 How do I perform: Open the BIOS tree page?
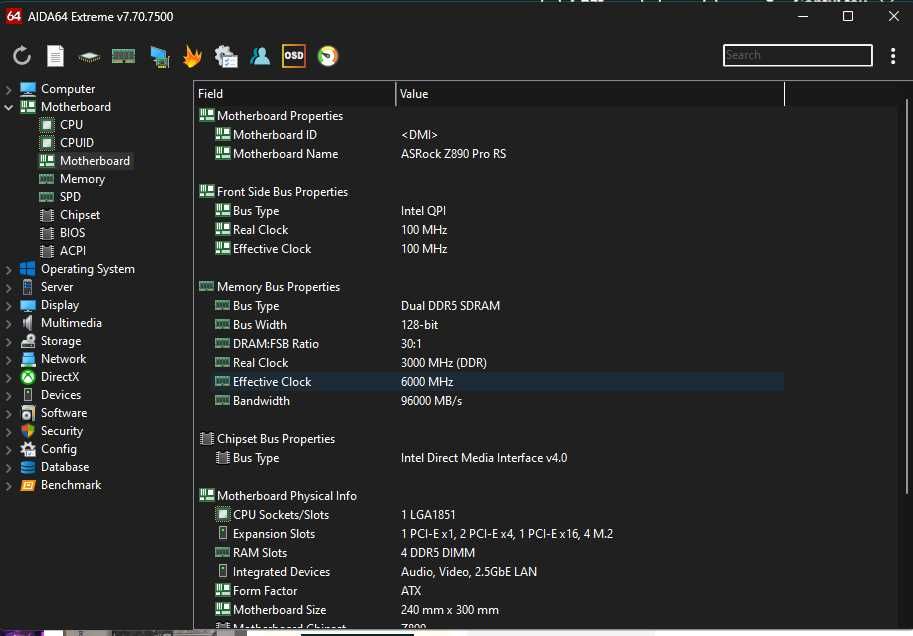click(x=72, y=233)
